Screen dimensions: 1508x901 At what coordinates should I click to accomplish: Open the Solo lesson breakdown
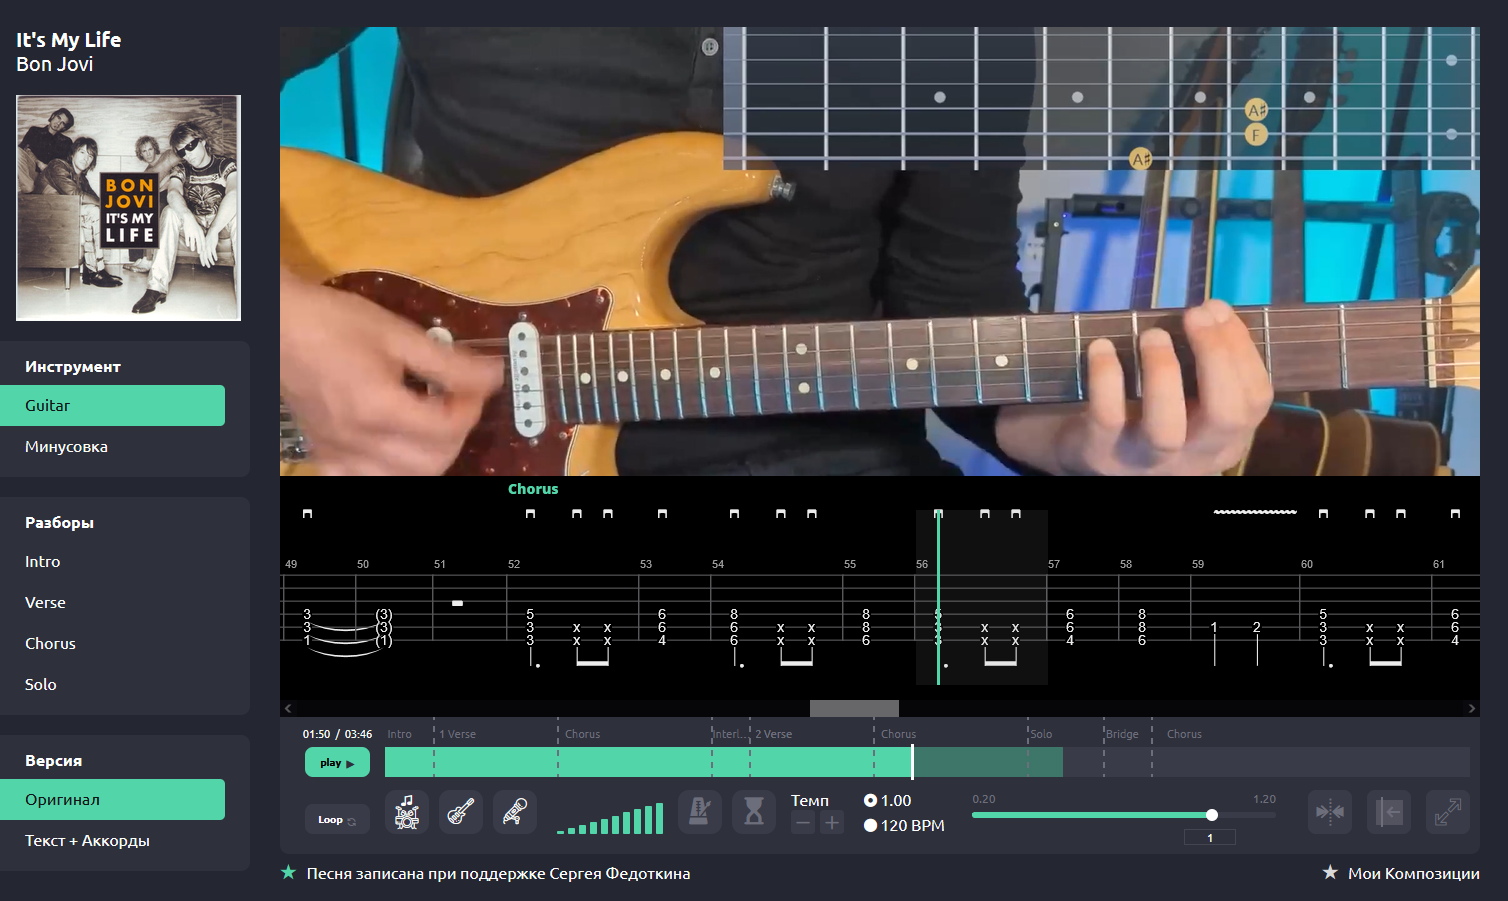(x=41, y=685)
